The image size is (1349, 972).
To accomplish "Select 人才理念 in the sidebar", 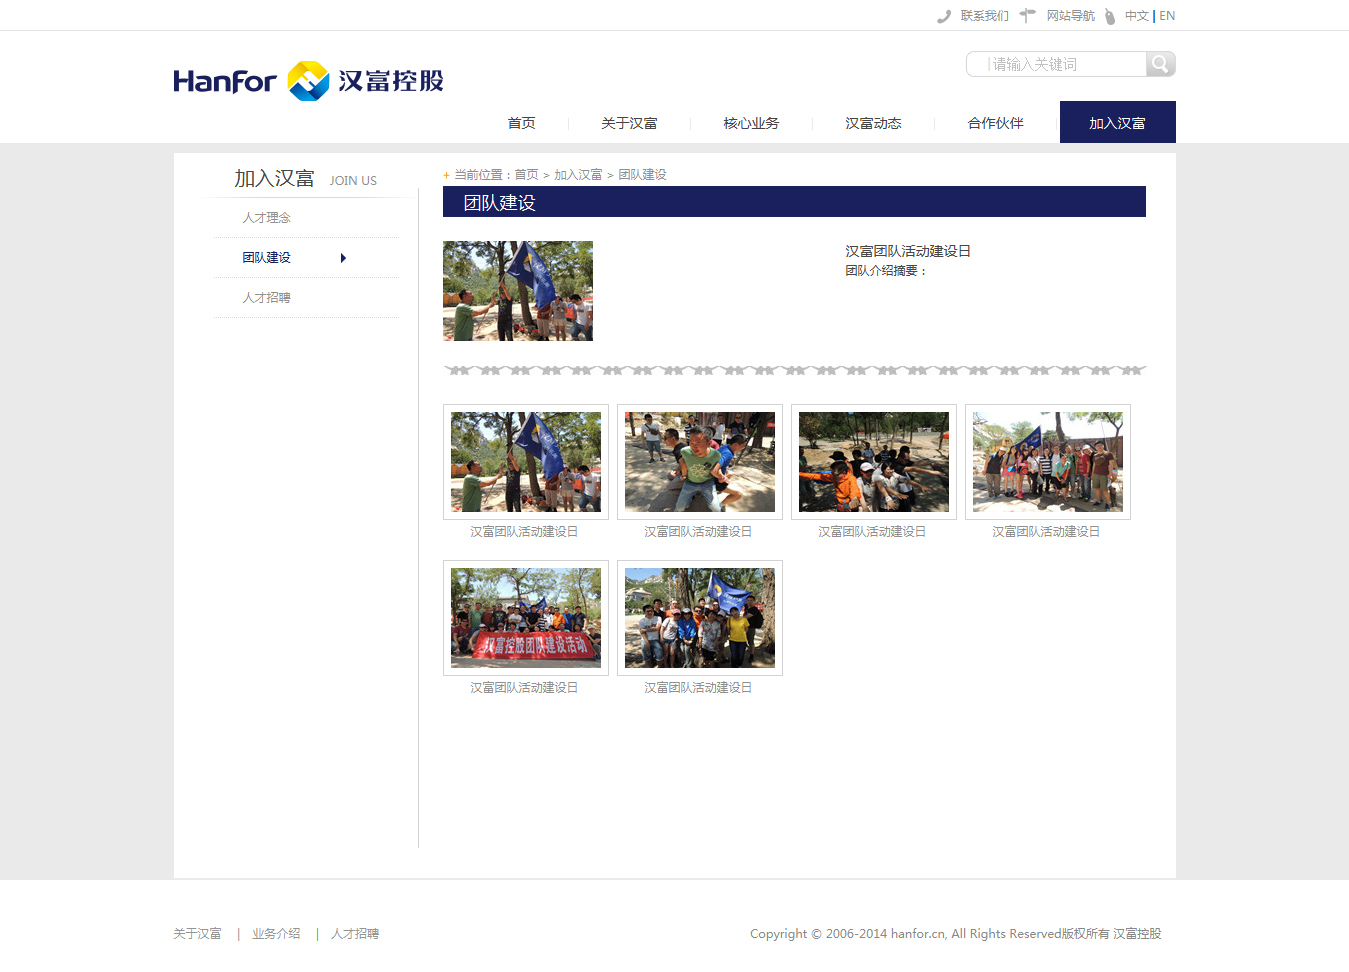I will point(265,216).
